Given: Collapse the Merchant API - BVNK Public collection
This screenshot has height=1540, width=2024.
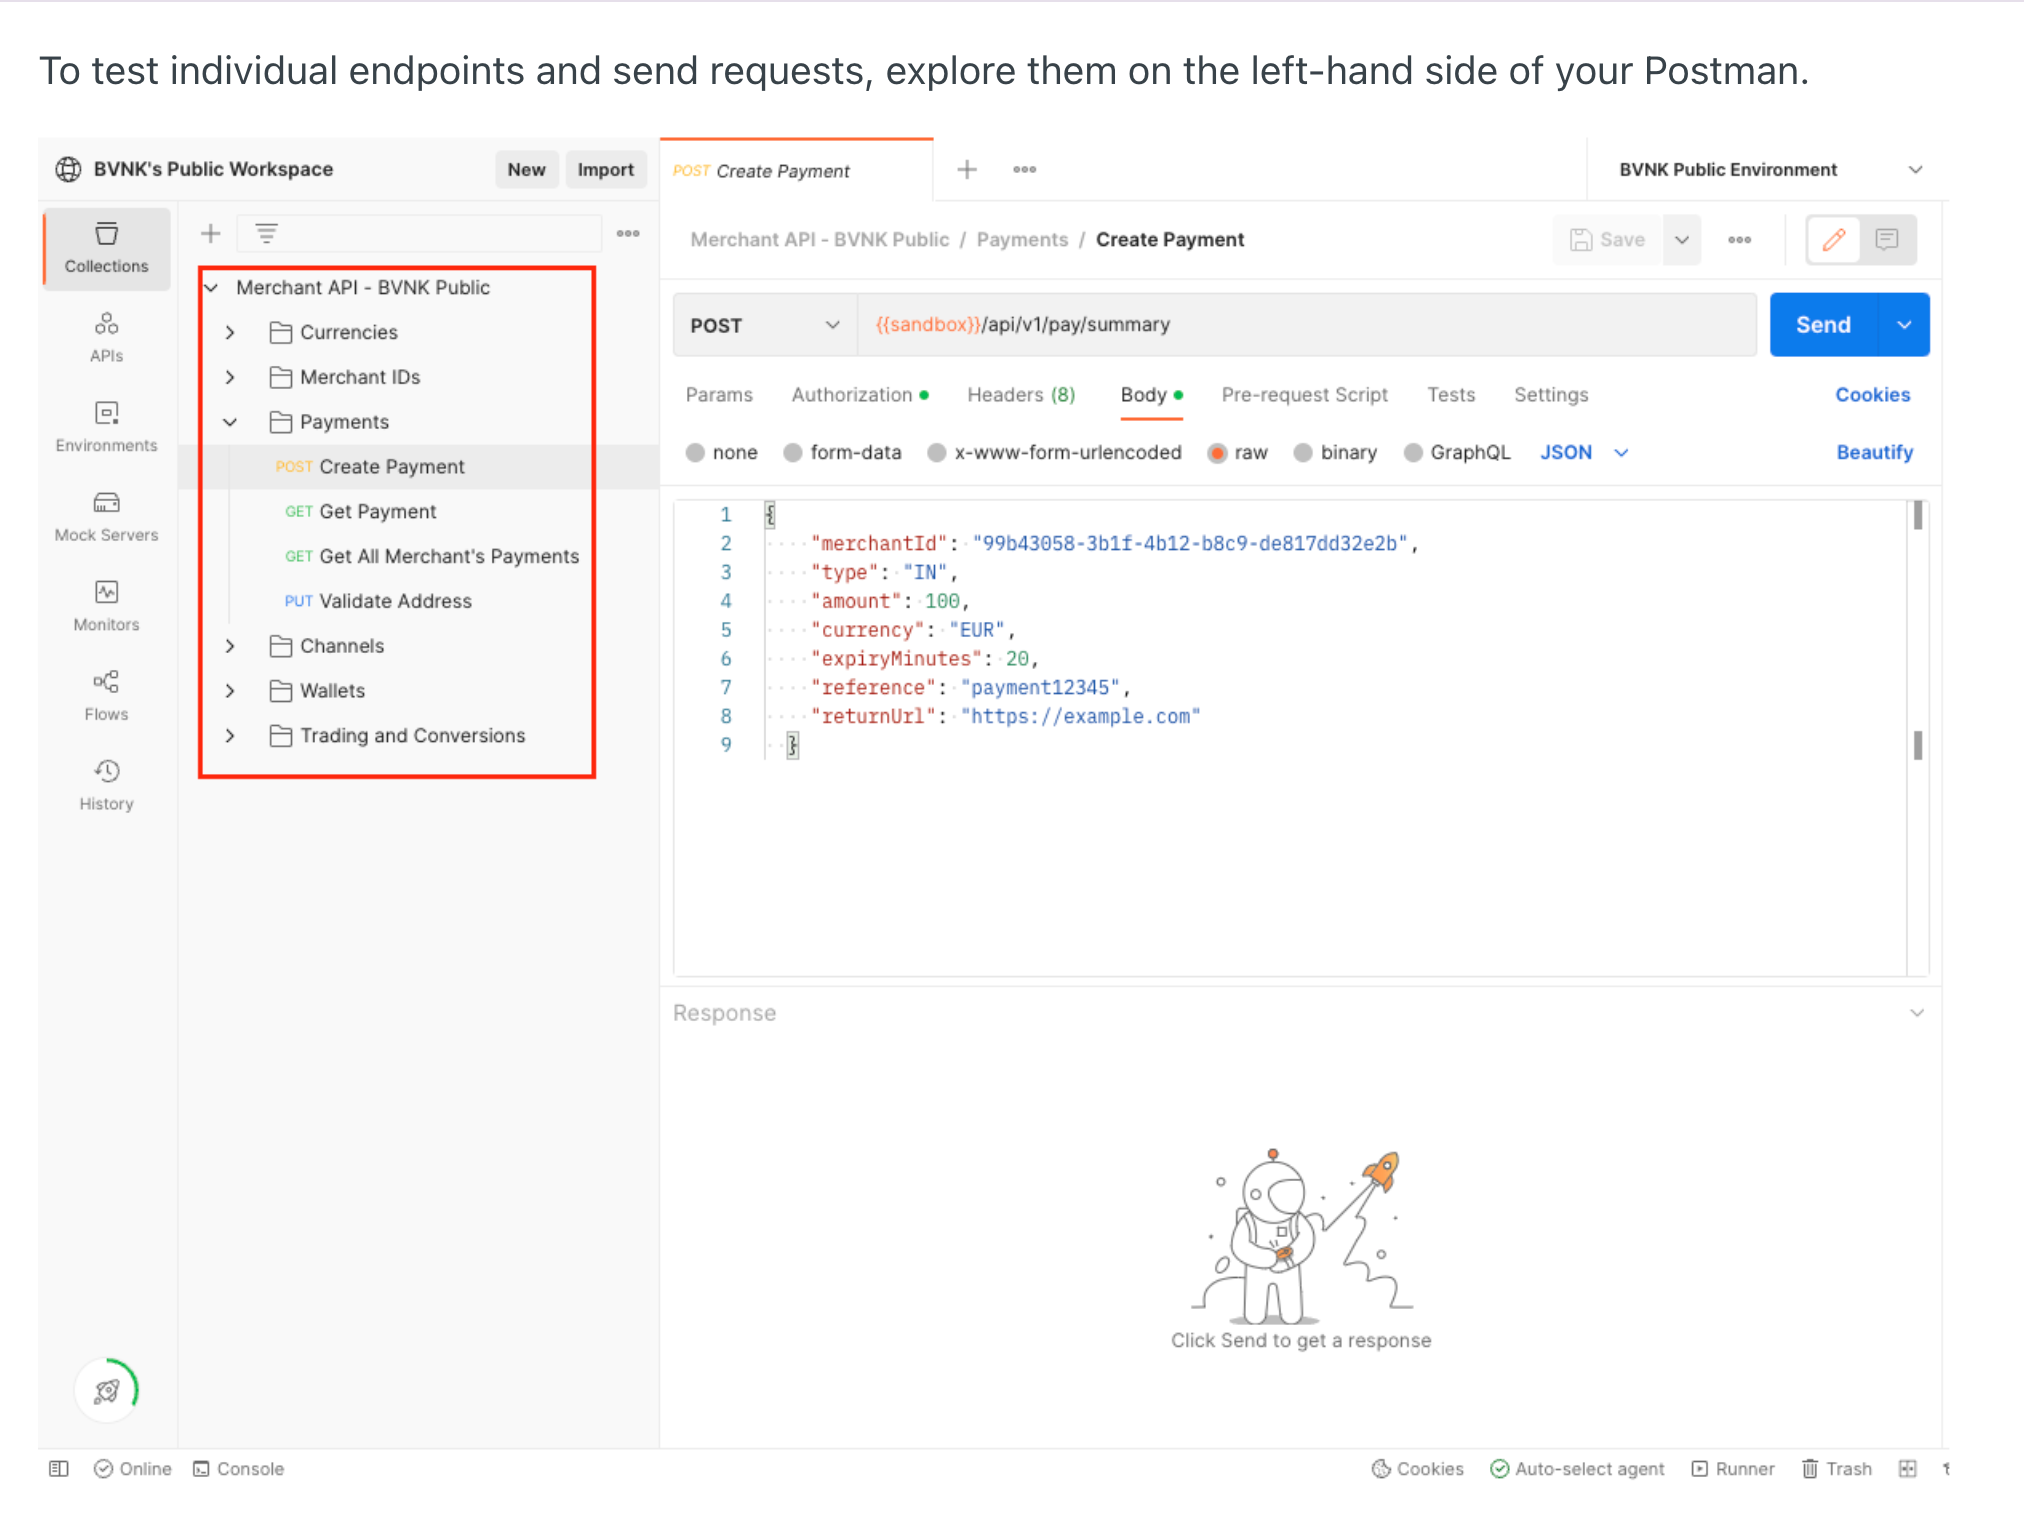Looking at the screenshot, I should (211, 288).
